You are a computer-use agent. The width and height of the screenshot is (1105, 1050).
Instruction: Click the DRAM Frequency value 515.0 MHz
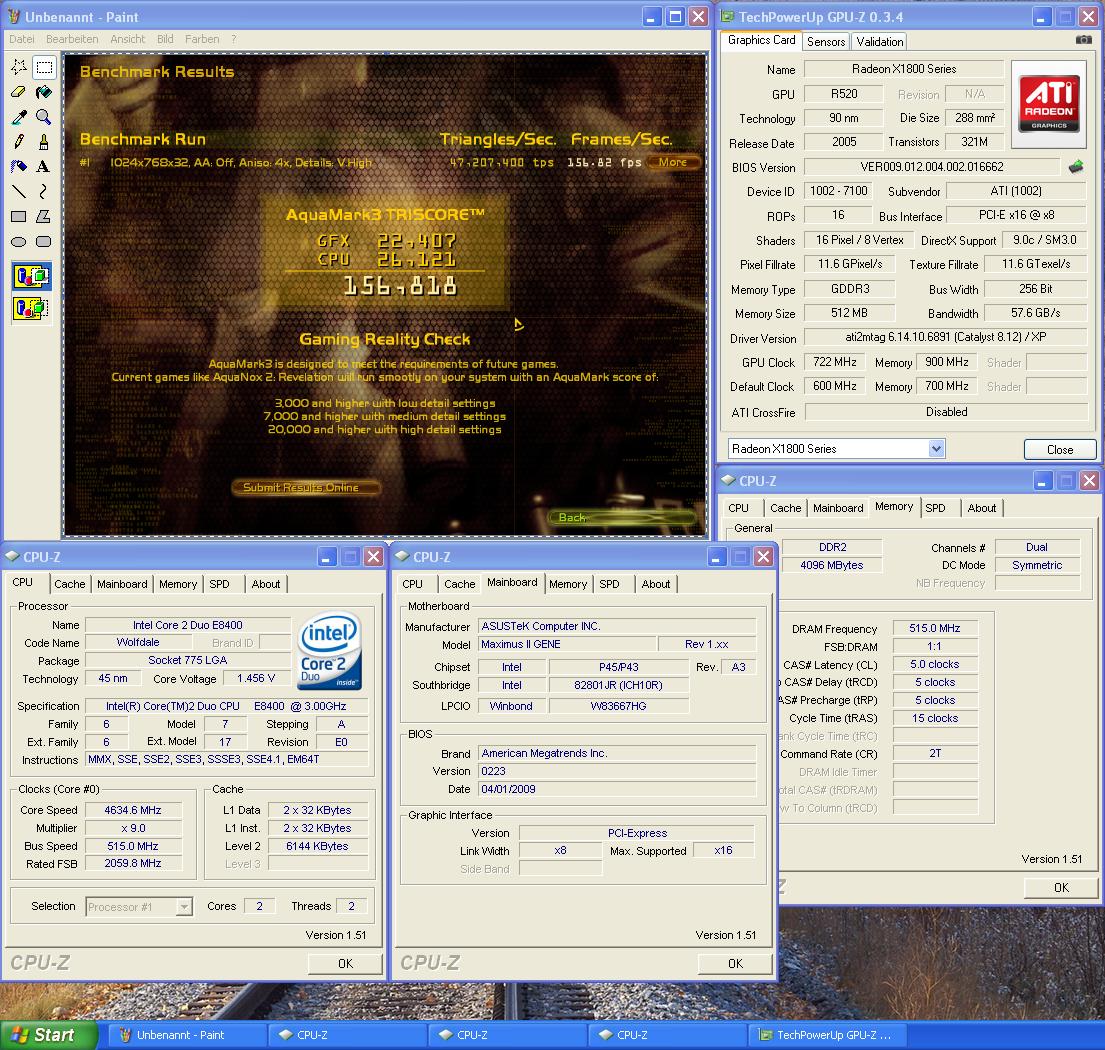tap(934, 628)
